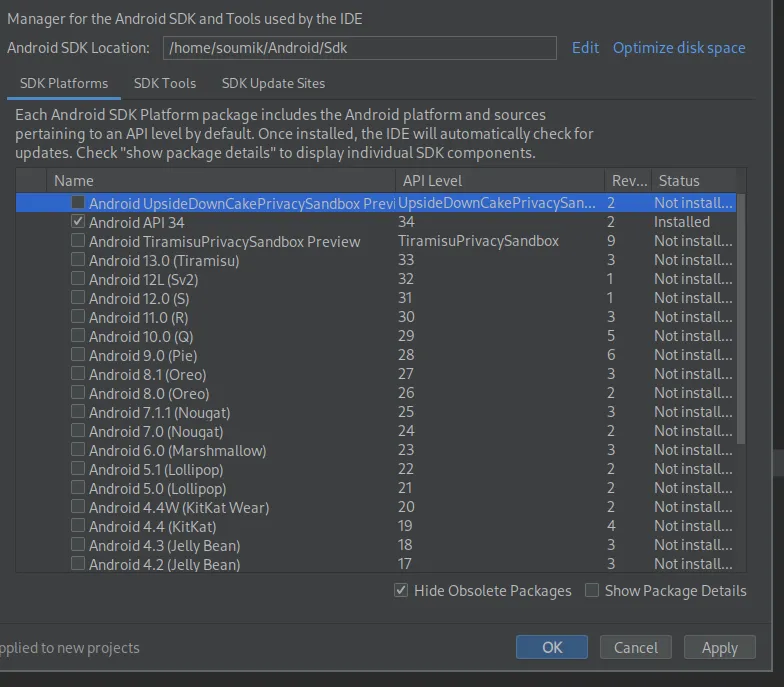Select the SDK Platforms tab
Screen dimensions: 784x687
pos(64,84)
